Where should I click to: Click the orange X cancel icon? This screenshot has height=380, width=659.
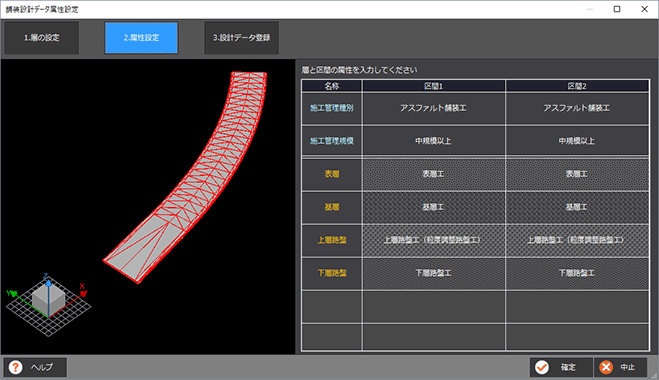606,367
